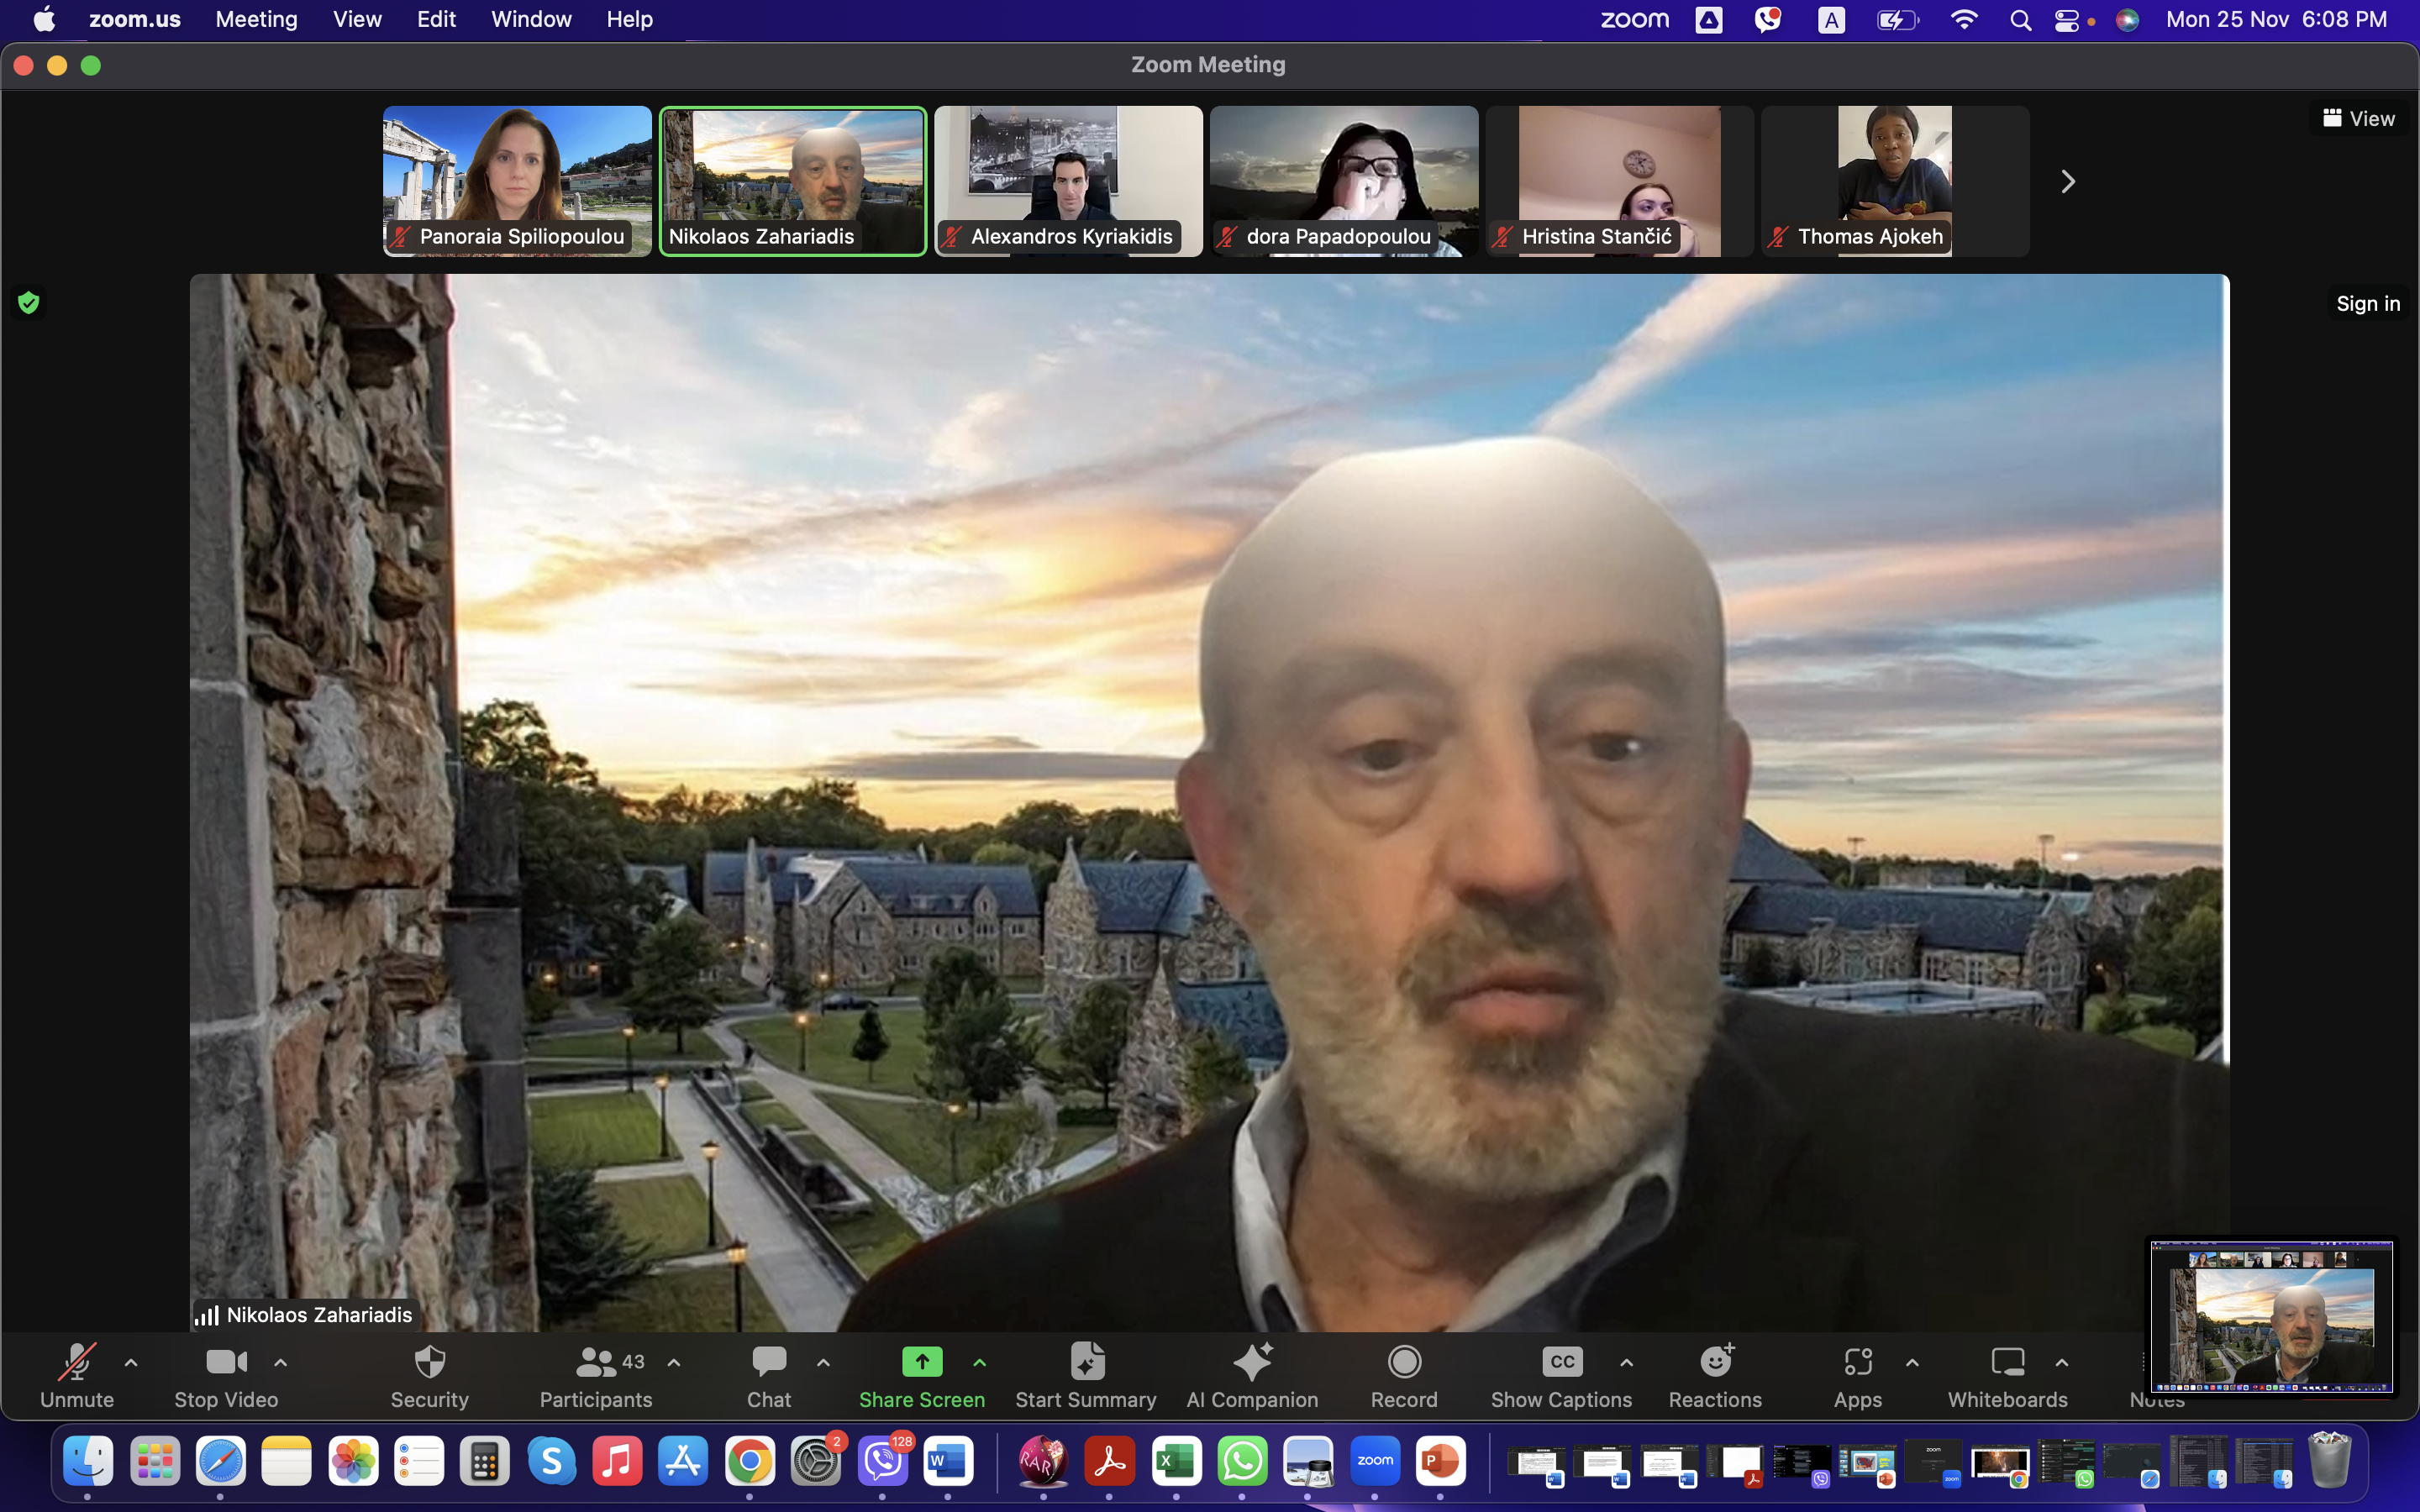2420x1512 pixels.
Task: Open the Trash in the Dock
Action: (2329, 1462)
